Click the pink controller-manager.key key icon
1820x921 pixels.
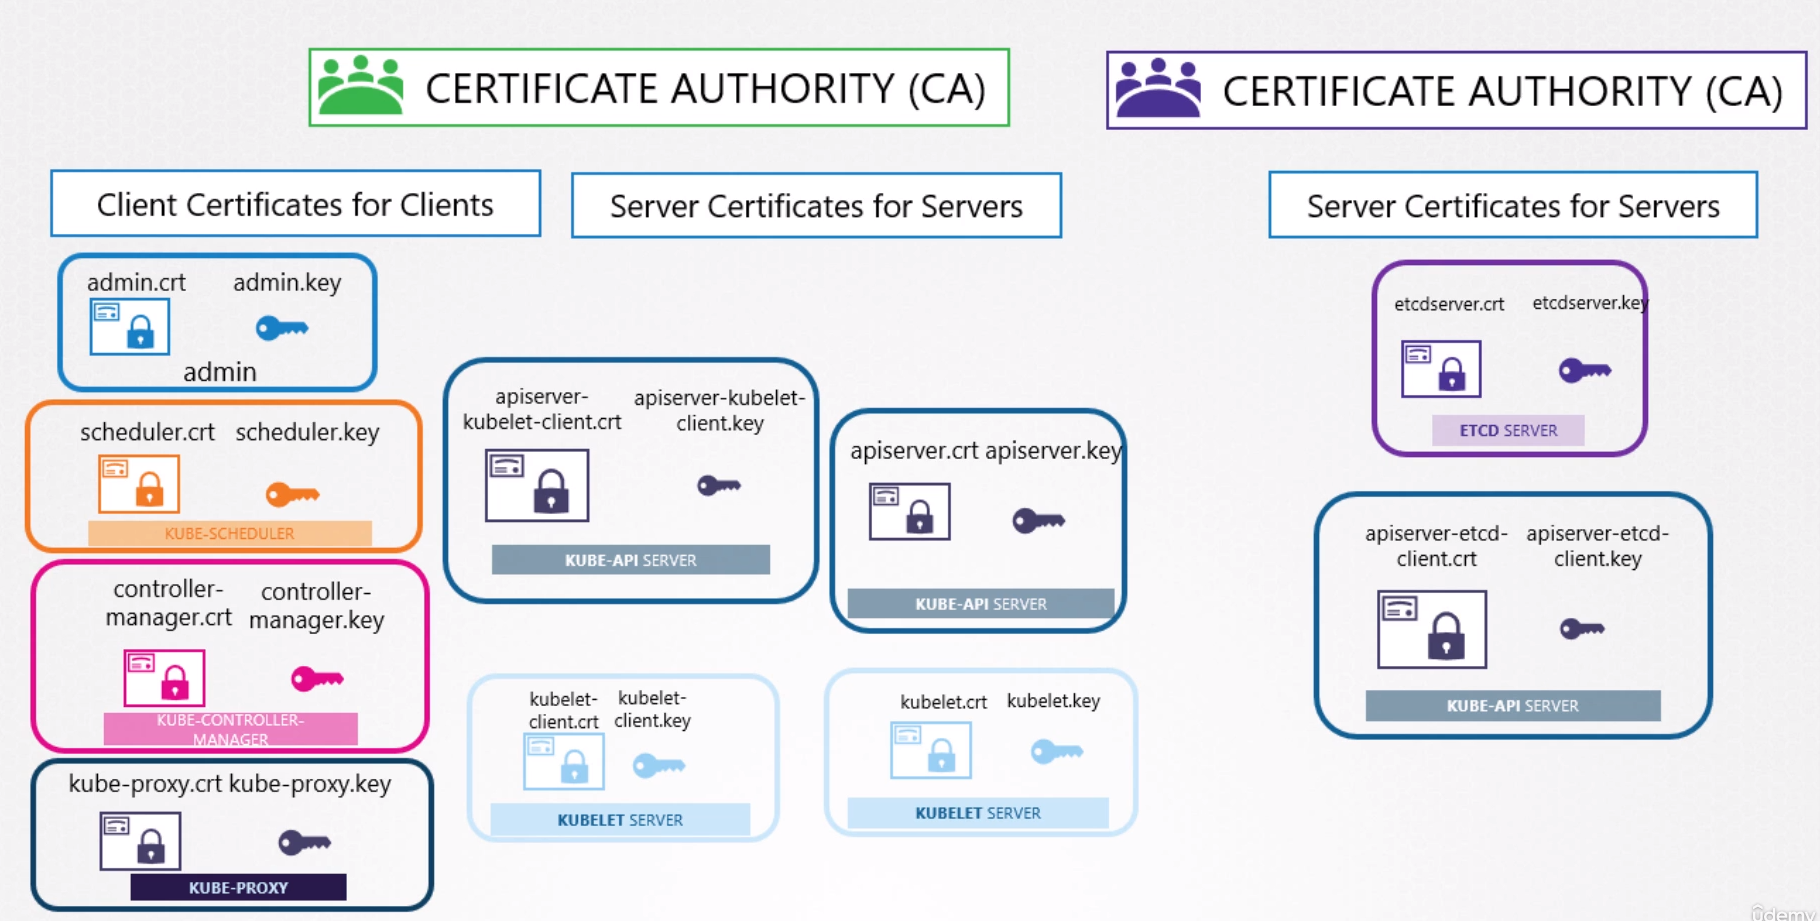(317, 679)
